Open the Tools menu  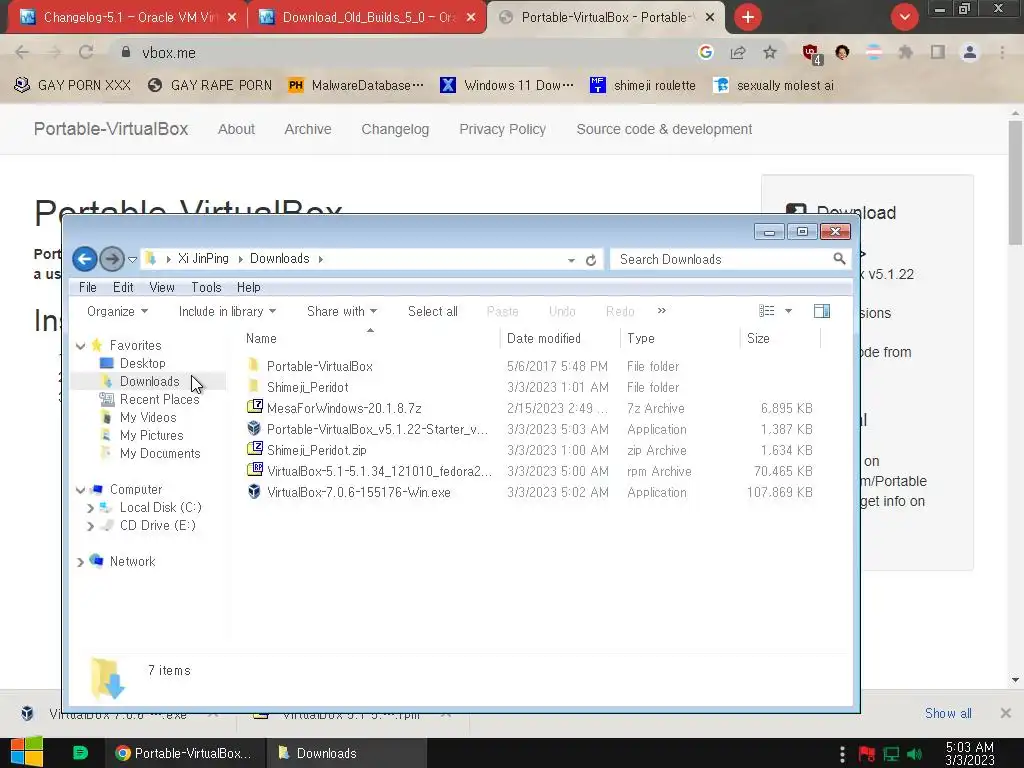206,287
